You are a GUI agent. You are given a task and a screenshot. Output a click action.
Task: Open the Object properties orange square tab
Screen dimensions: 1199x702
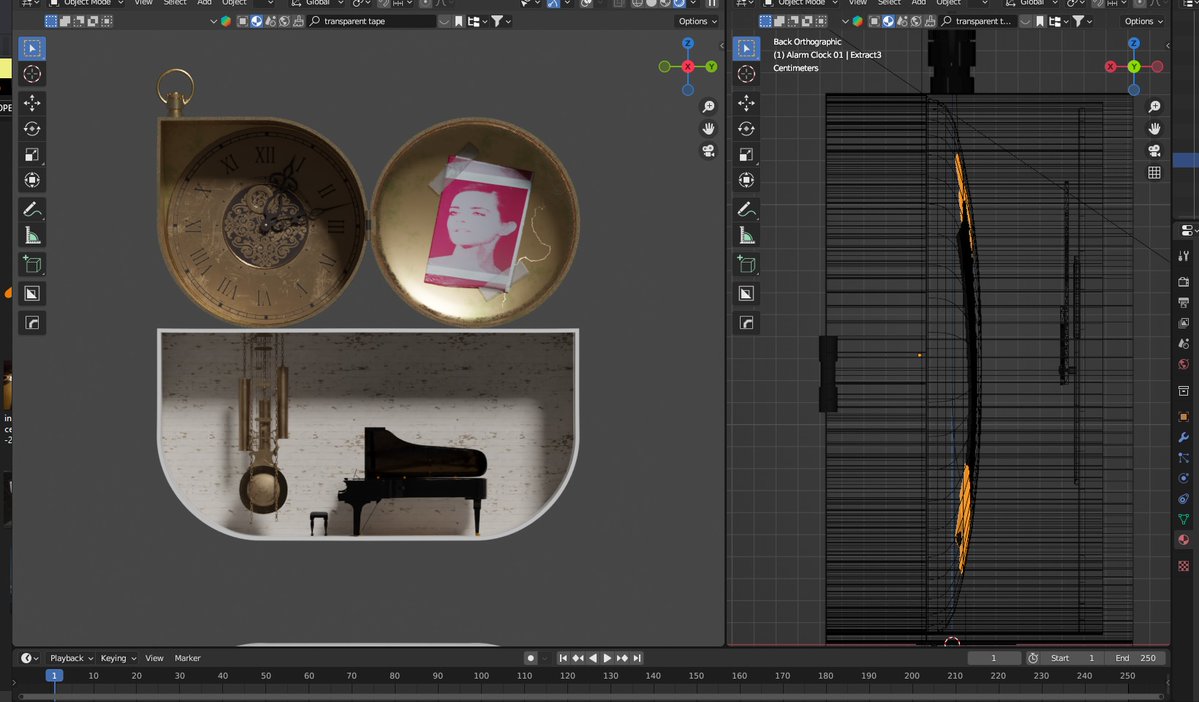tap(1184, 417)
